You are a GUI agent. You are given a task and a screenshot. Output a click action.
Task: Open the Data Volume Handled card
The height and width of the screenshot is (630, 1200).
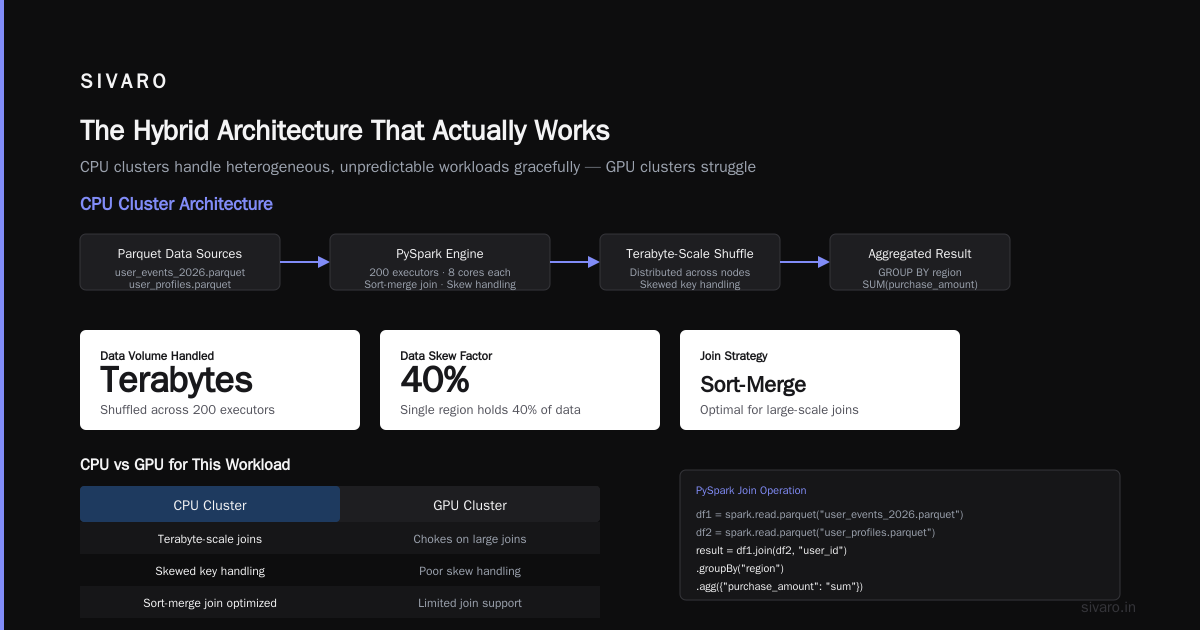(x=220, y=380)
